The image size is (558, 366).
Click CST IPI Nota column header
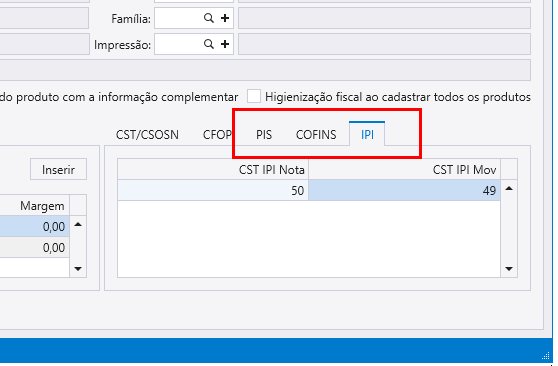pos(213,169)
